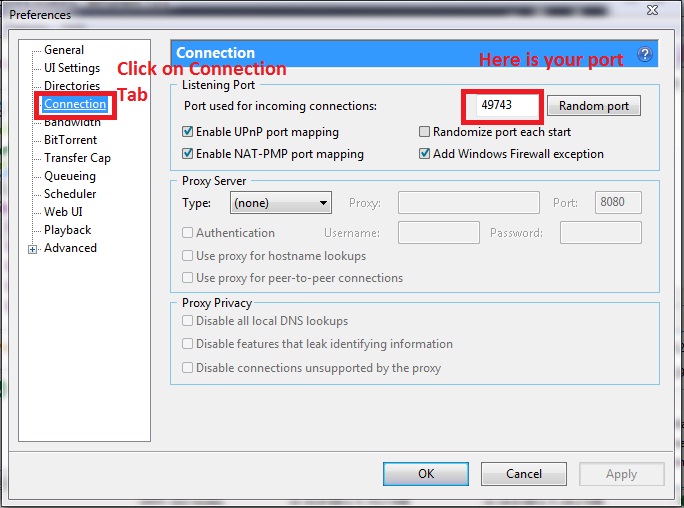
Task: Select General in the preferences tree
Action: tap(64, 50)
